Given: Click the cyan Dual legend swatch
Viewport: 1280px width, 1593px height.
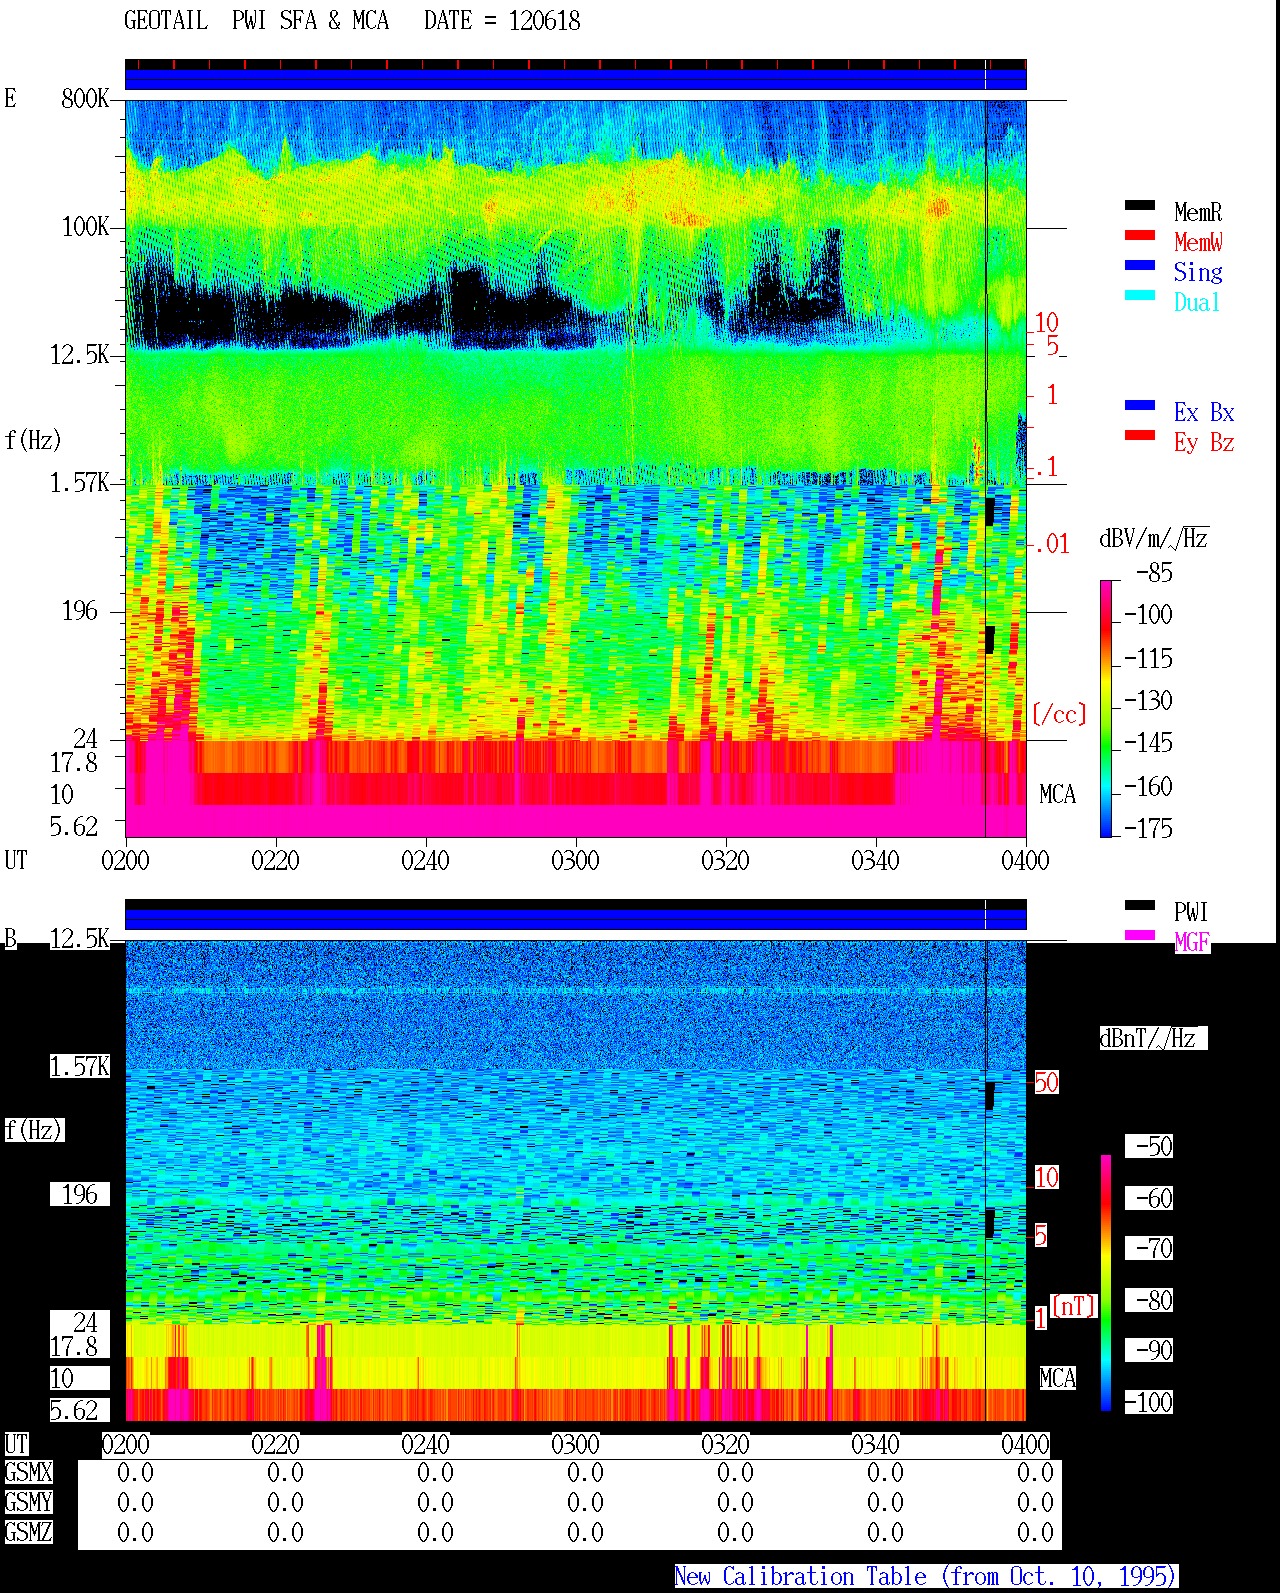Looking at the screenshot, I should click(x=1140, y=295).
